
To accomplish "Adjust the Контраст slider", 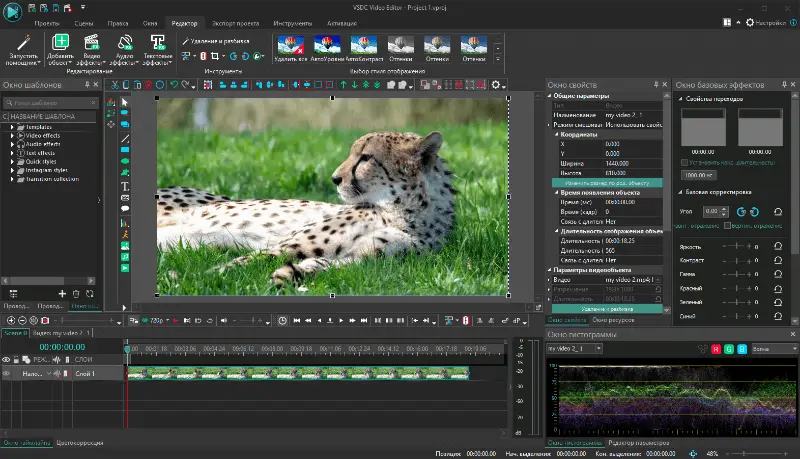I will pos(736,261).
